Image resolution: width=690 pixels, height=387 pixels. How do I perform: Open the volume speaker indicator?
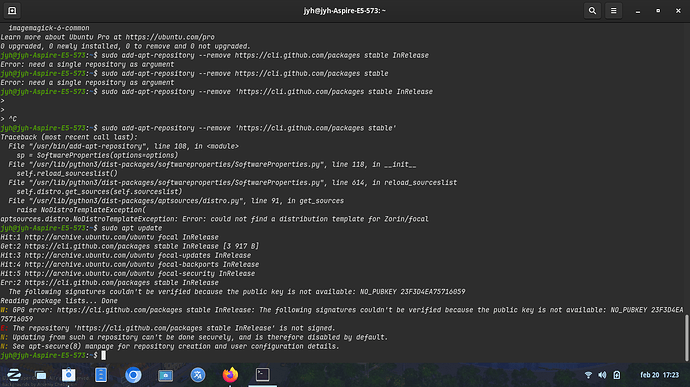pyautogui.click(x=602, y=375)
